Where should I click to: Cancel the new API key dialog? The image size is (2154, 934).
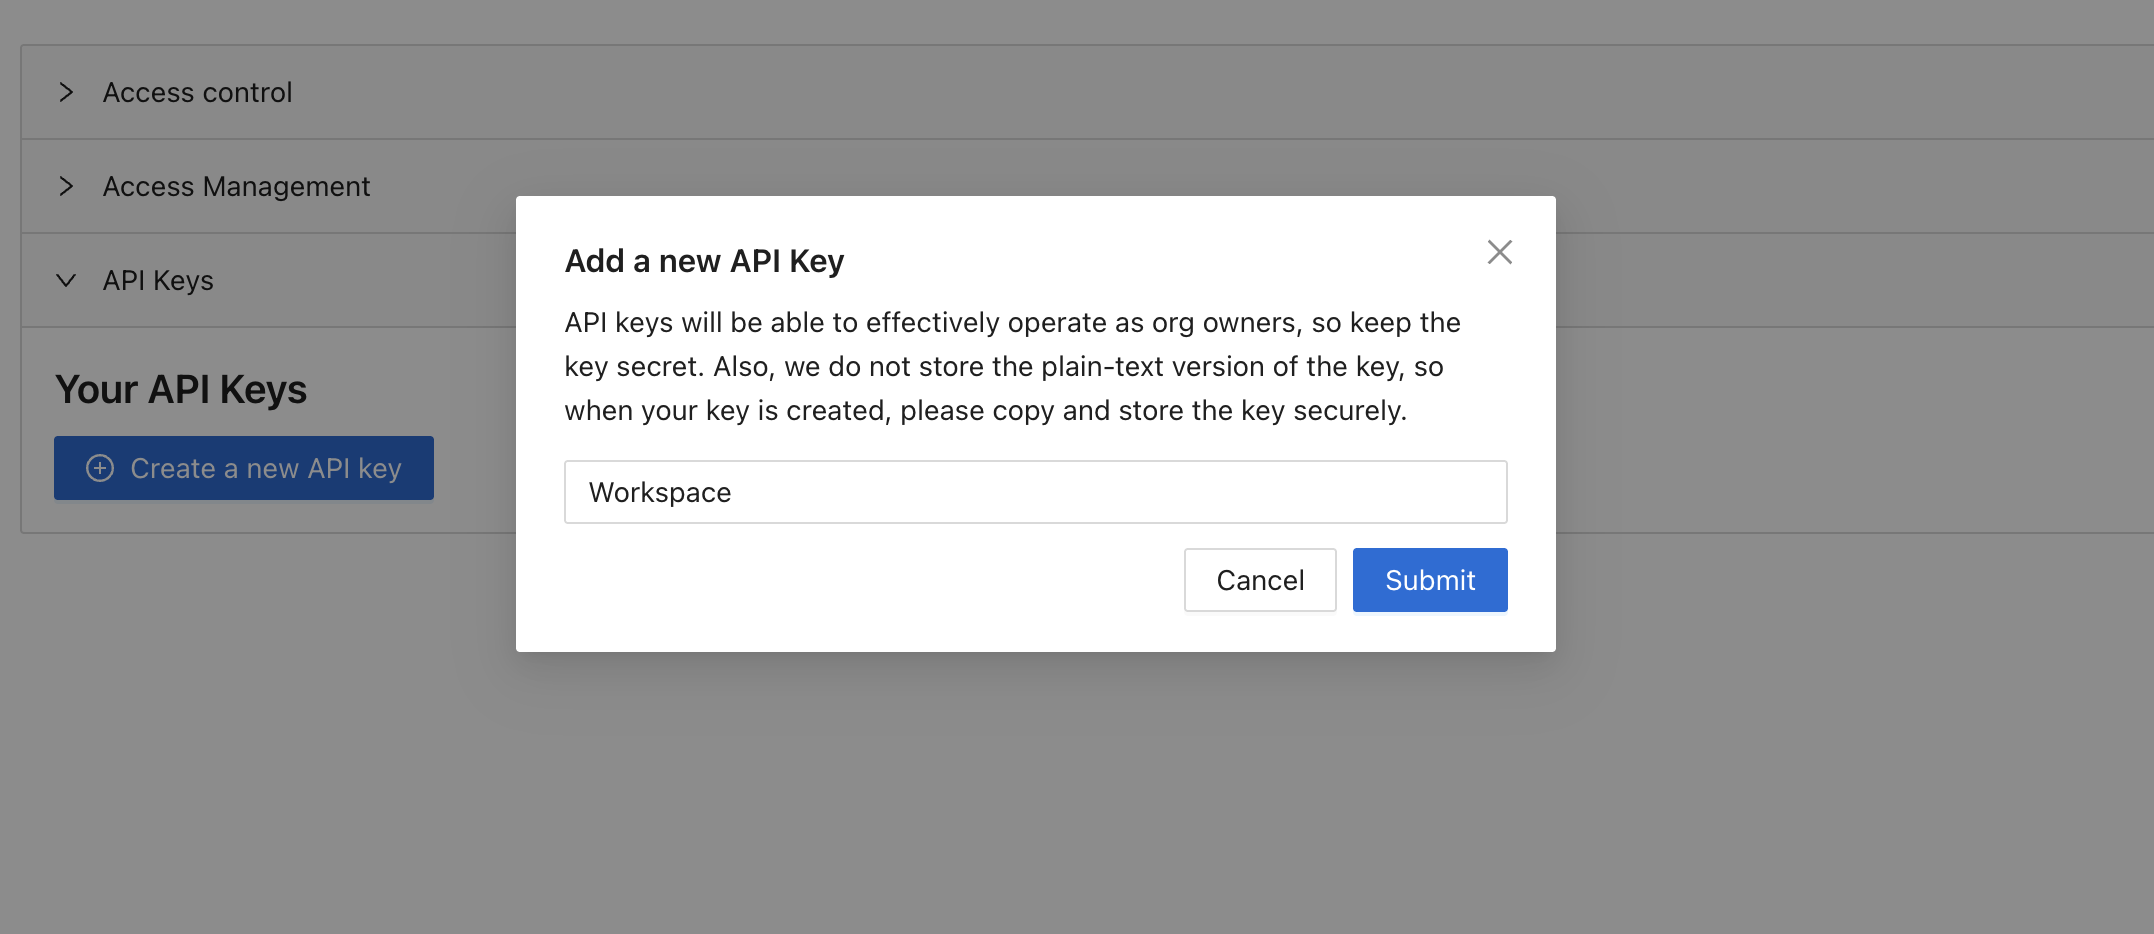pyautogui.click(x=1259, y=580)
